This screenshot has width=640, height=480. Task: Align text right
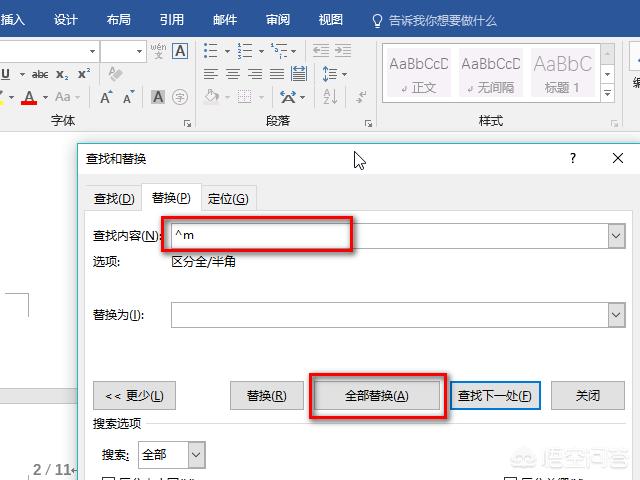tap(255, 74)
